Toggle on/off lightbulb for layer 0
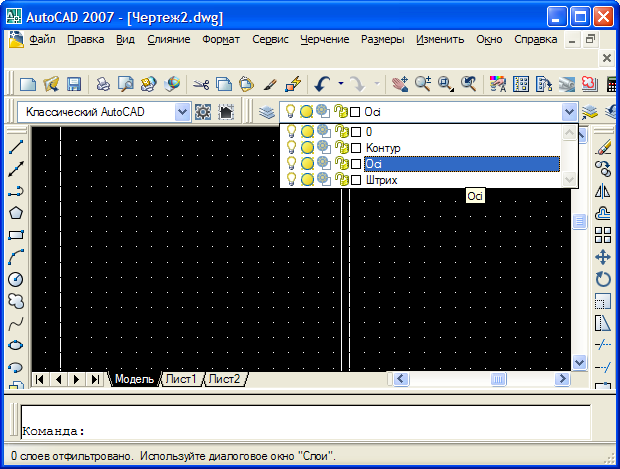Image resolution: width=620 pixels, height=469 pixels. pos(291,131)
